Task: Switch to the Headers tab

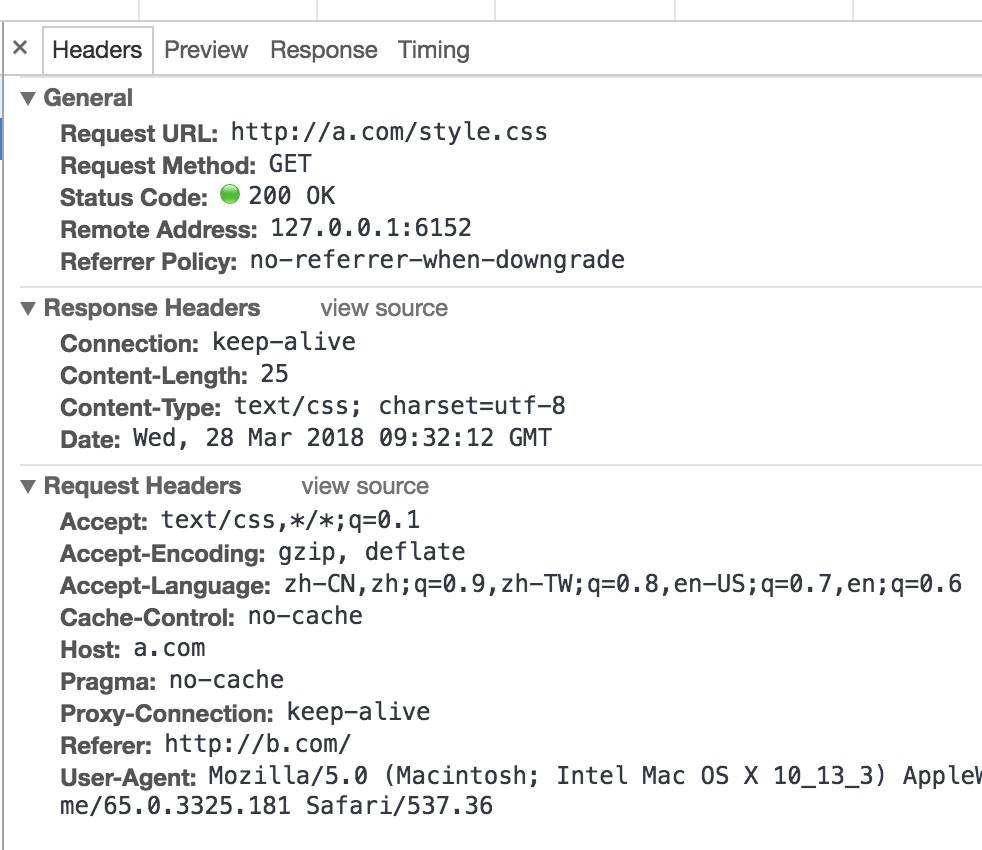Action: [98, 50]
